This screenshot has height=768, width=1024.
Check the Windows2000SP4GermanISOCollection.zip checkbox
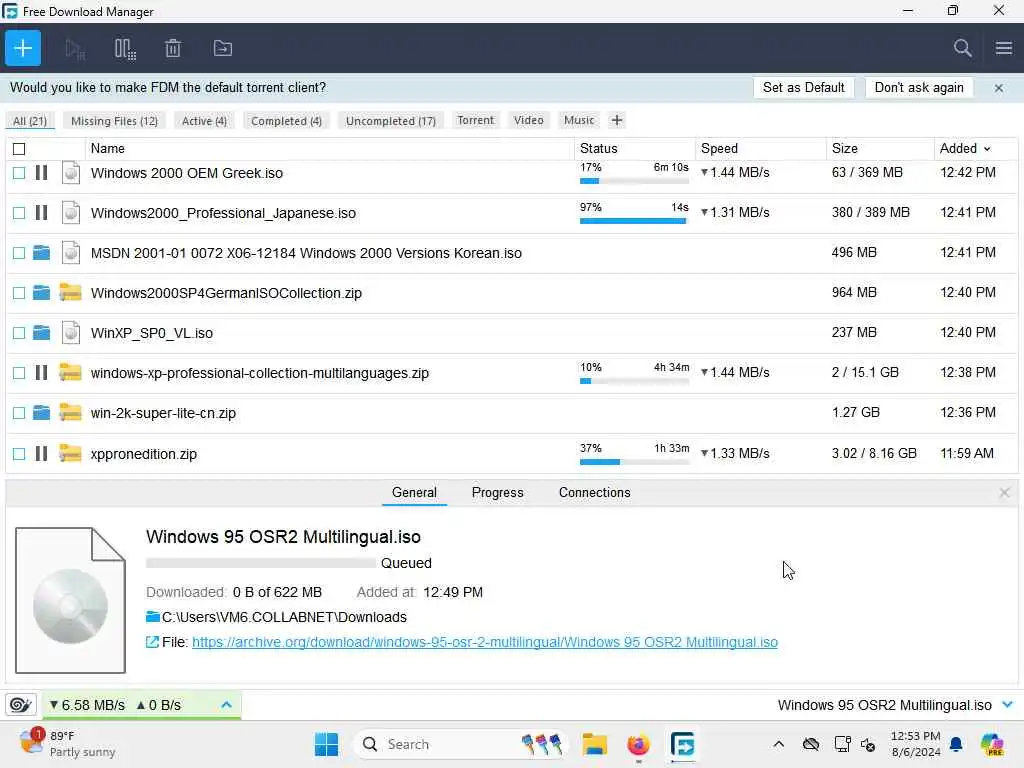coord(19,293)
